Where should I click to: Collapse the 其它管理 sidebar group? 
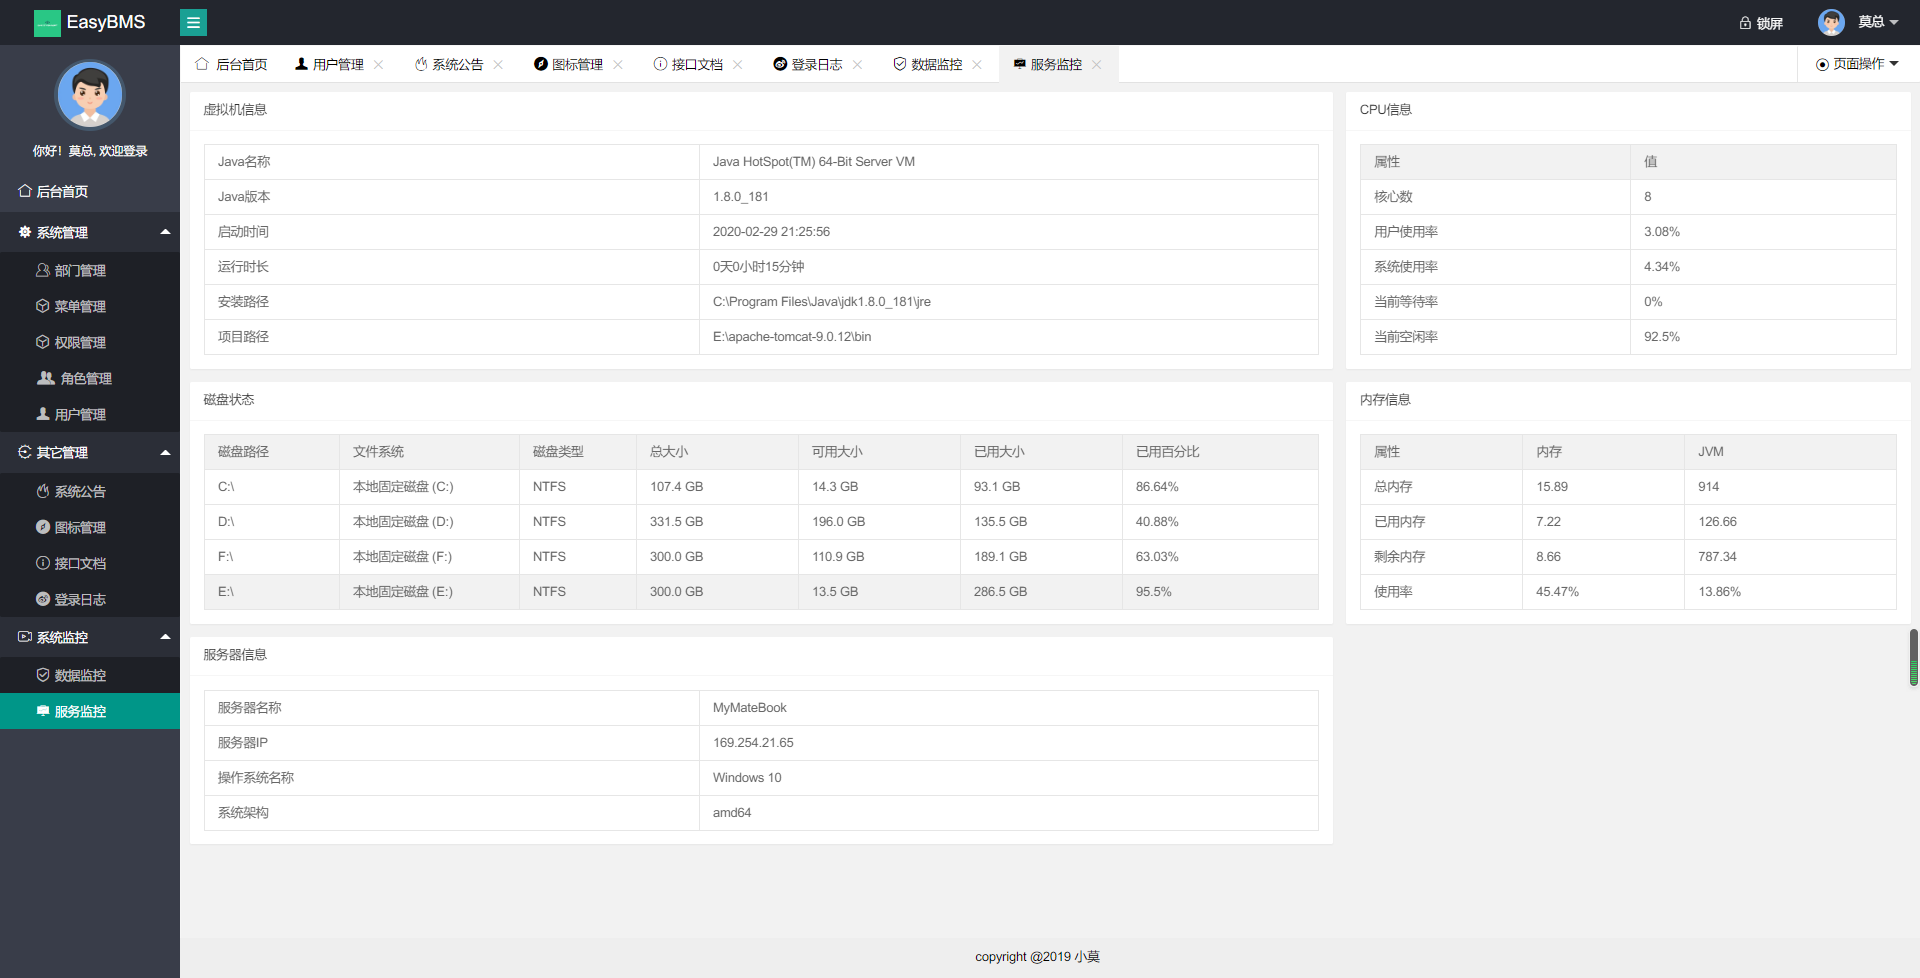(90, 452)
